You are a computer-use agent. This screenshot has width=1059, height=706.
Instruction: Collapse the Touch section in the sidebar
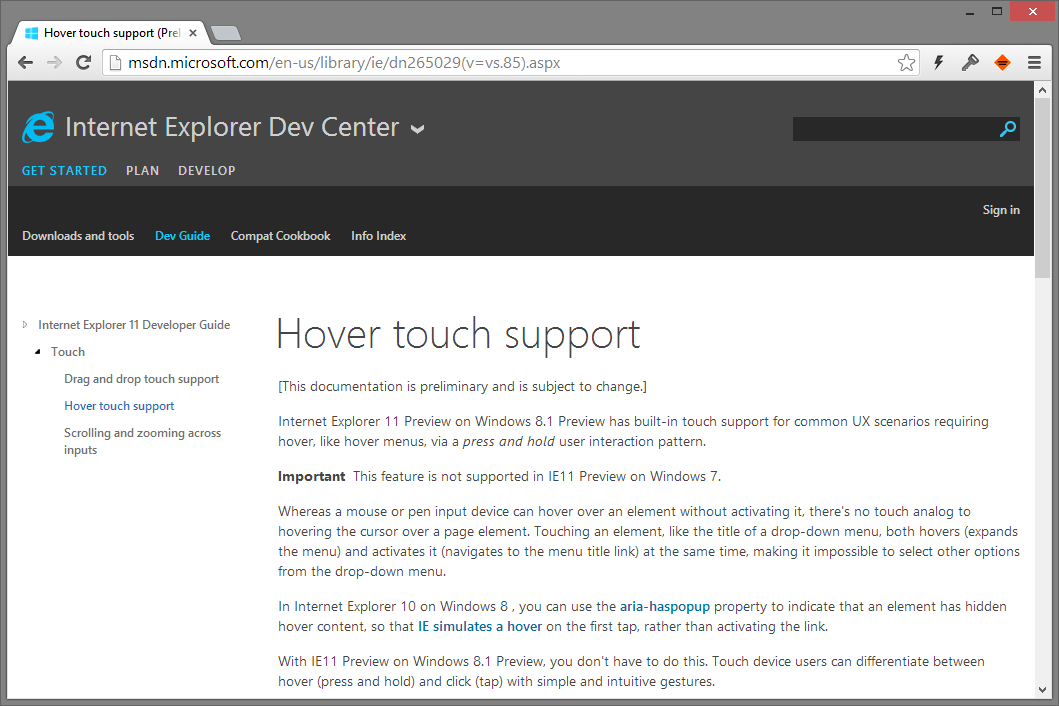38,351
